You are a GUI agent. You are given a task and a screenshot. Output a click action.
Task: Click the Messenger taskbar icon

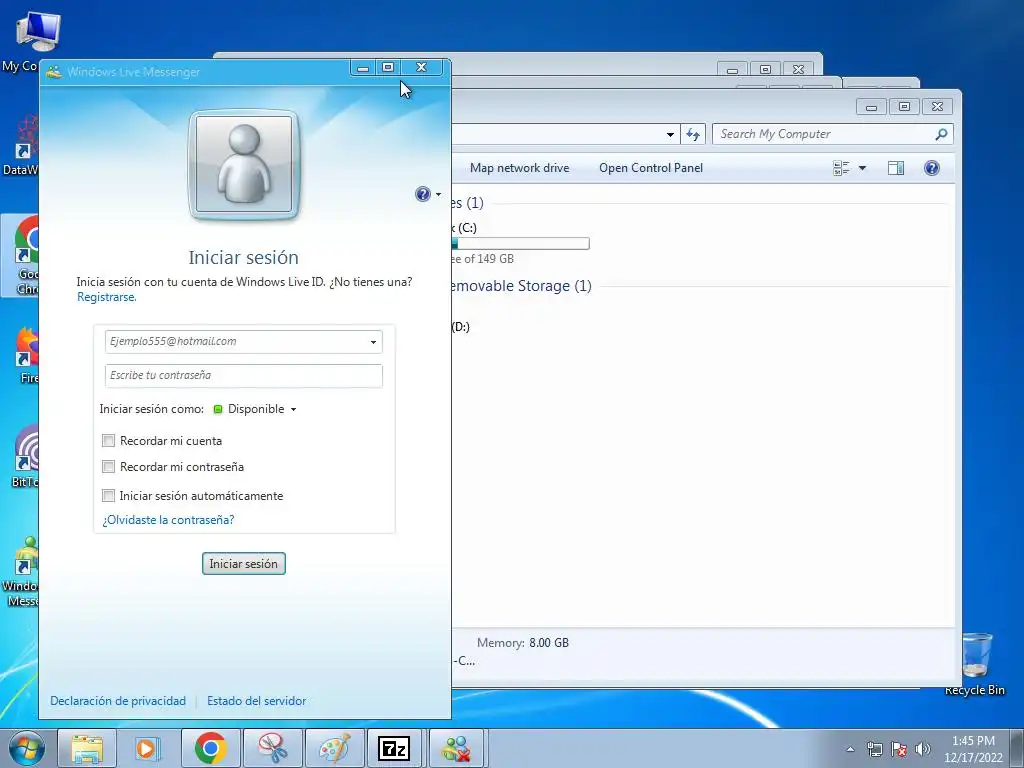point(456,748)
